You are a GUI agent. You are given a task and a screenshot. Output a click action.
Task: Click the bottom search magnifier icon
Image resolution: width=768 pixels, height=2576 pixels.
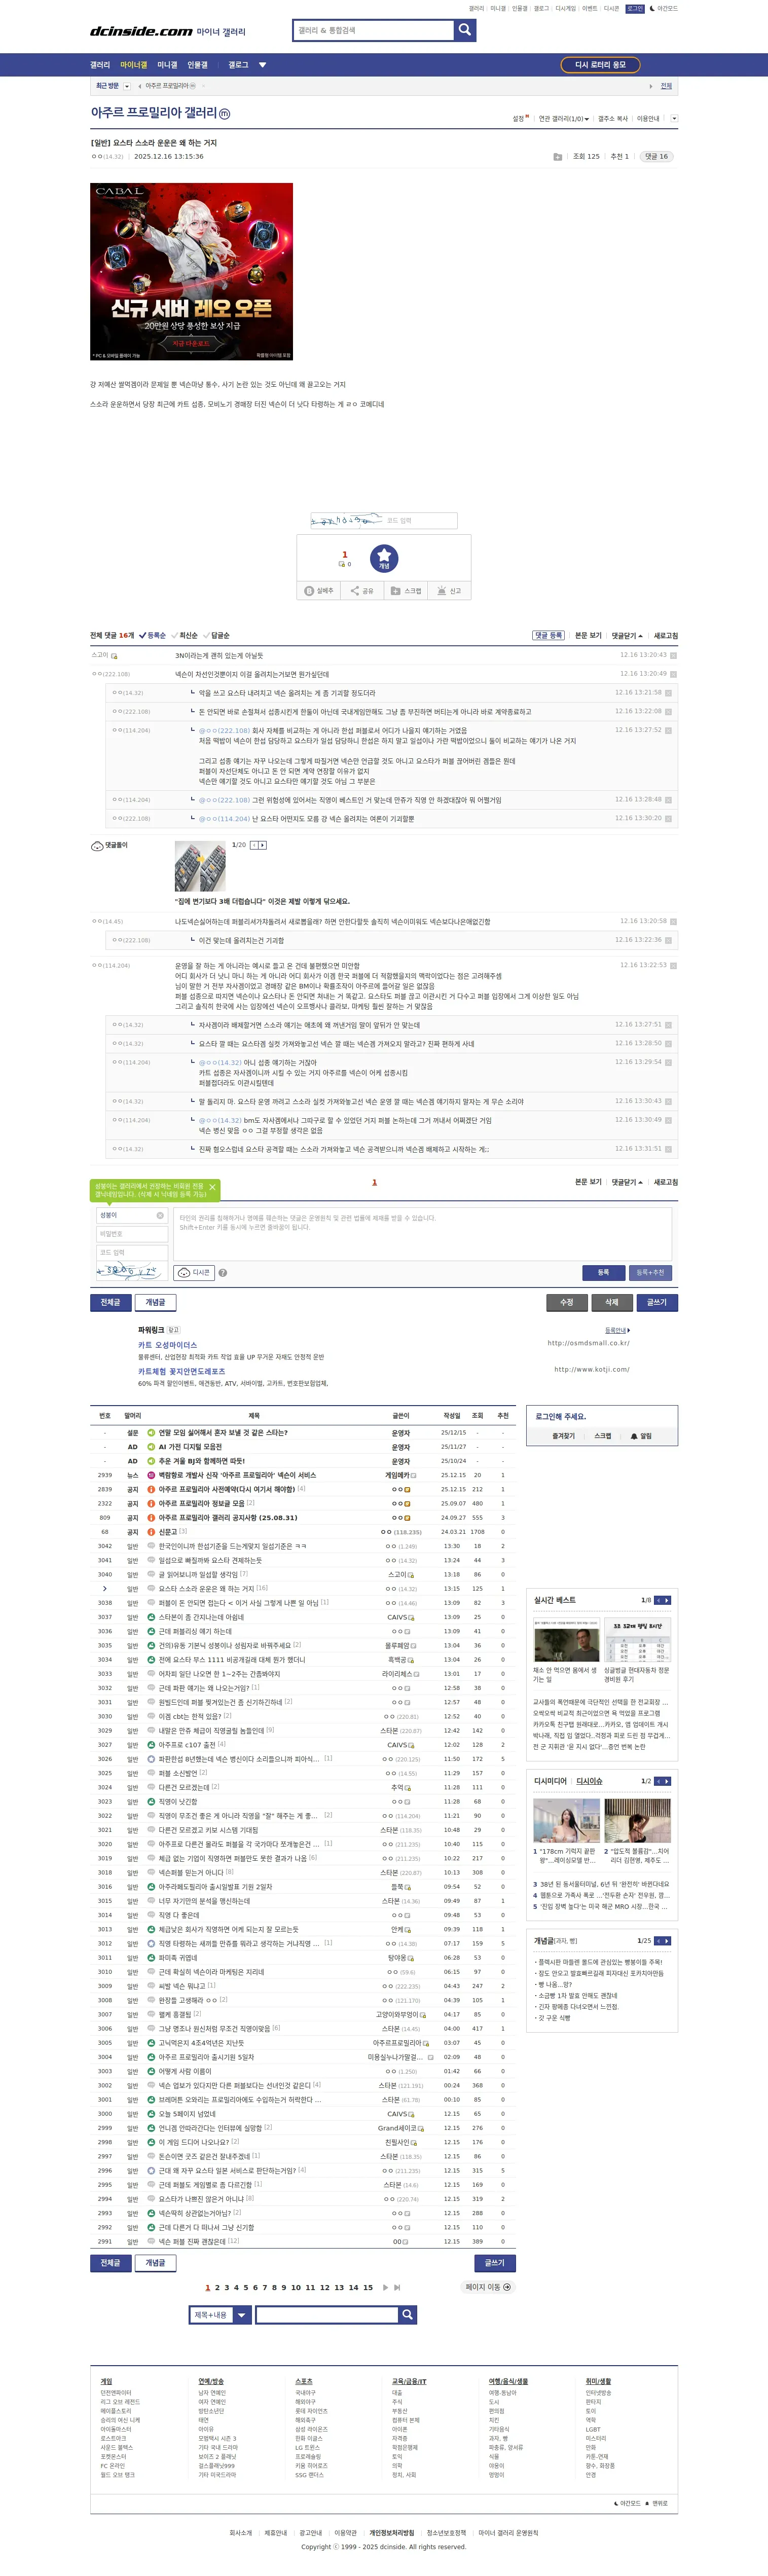click(x=407, y=2315)
